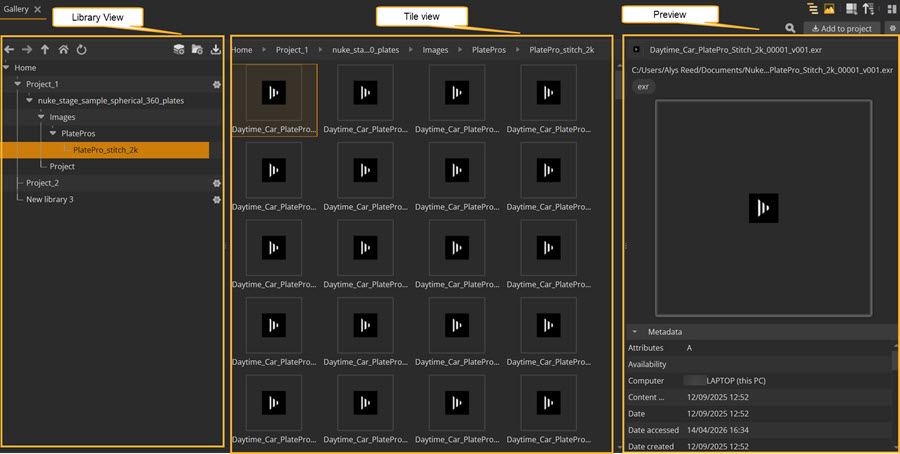Click the sort order arrow icon
900x454 pixels.
click(x=868, y=9)
